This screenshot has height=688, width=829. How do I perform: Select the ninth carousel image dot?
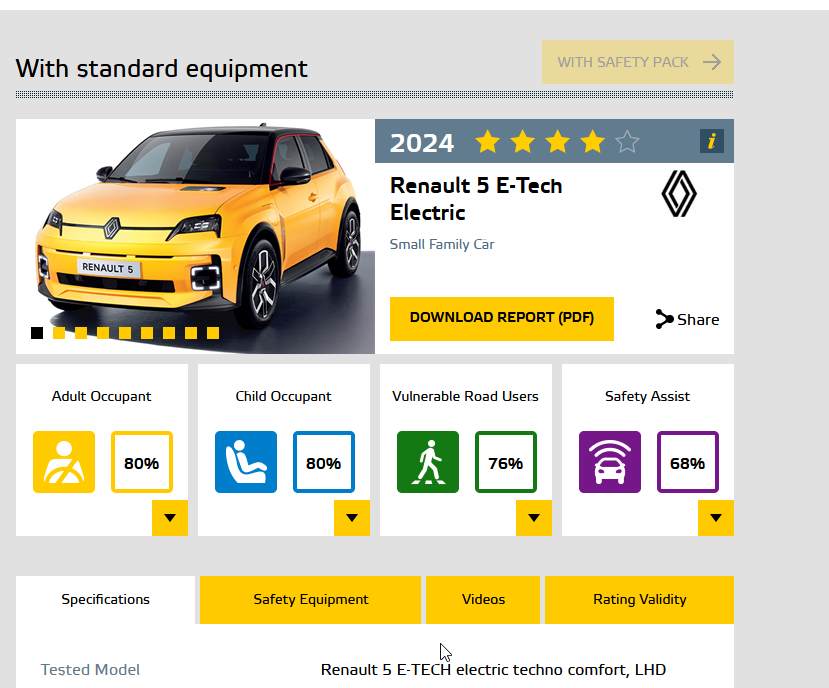213,333
